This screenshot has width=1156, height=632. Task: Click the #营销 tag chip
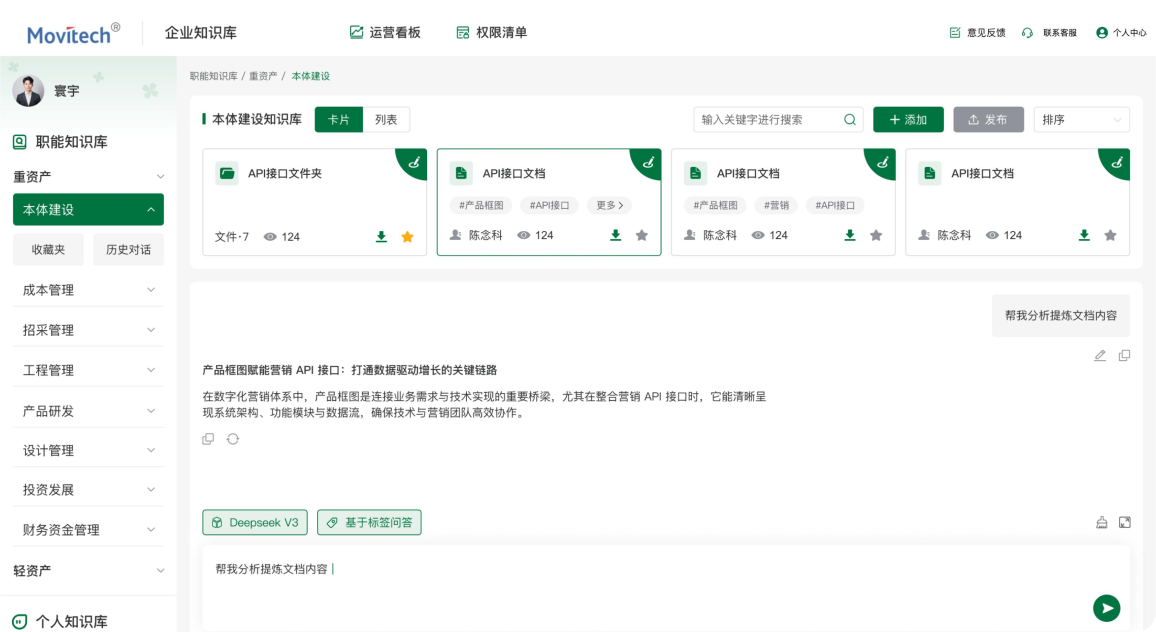[x=776, y=205]
